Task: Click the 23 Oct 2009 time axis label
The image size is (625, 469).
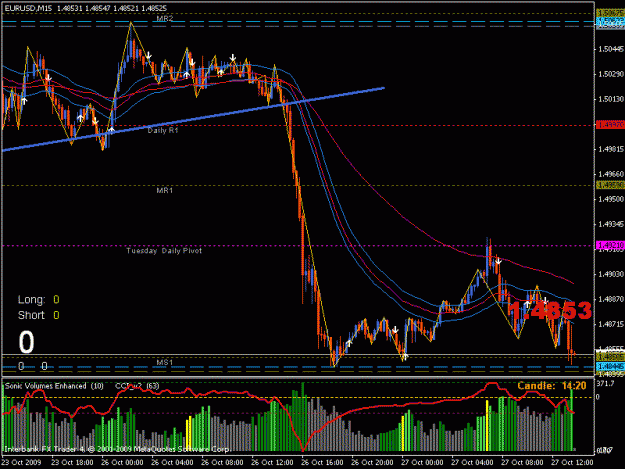Action: click(x=21, y=462)
